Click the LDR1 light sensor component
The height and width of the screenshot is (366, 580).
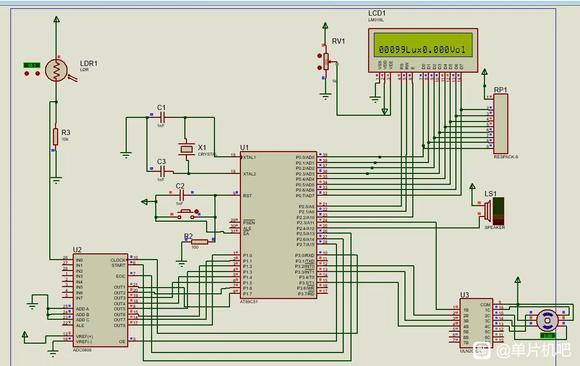[56, 70]
